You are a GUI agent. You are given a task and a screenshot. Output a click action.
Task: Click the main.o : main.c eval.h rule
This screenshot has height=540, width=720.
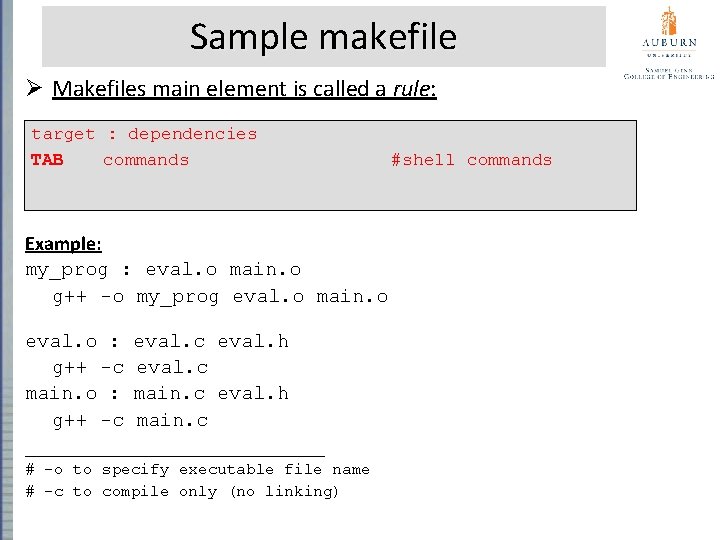[x=157, y=394]
